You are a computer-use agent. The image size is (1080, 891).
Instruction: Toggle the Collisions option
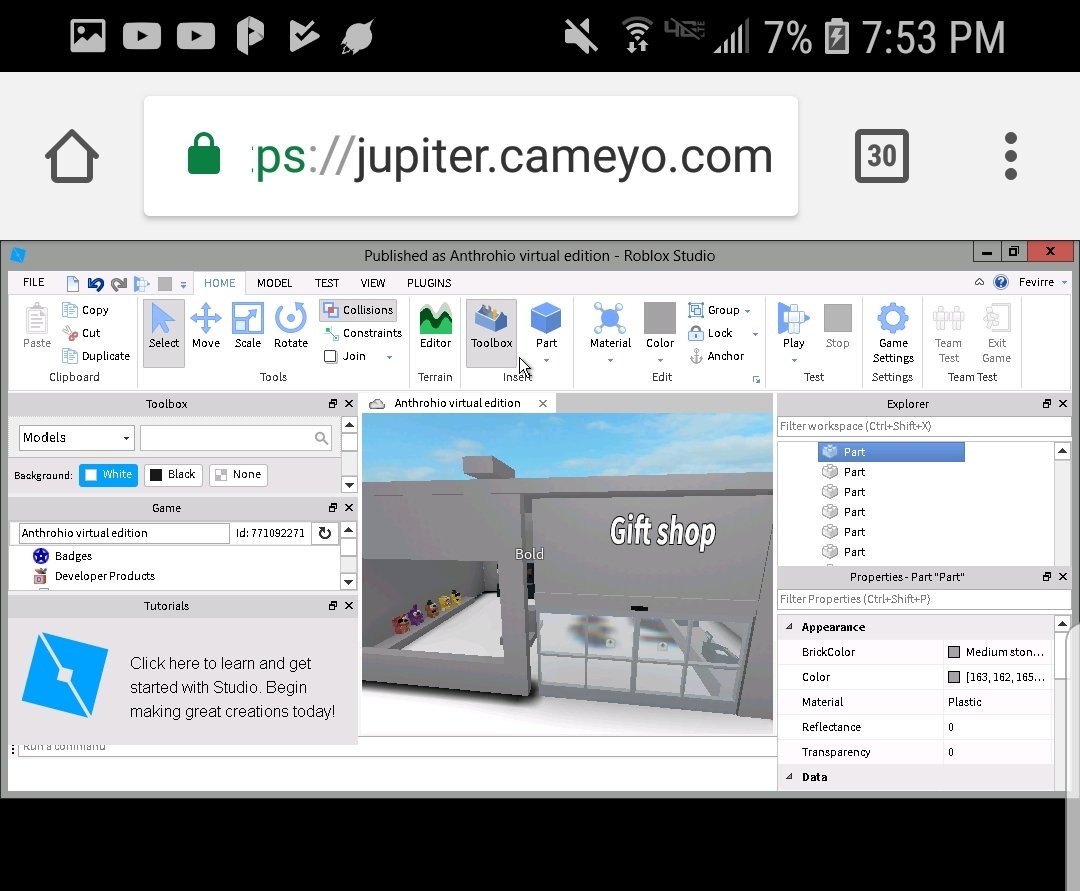click(358, 310)
